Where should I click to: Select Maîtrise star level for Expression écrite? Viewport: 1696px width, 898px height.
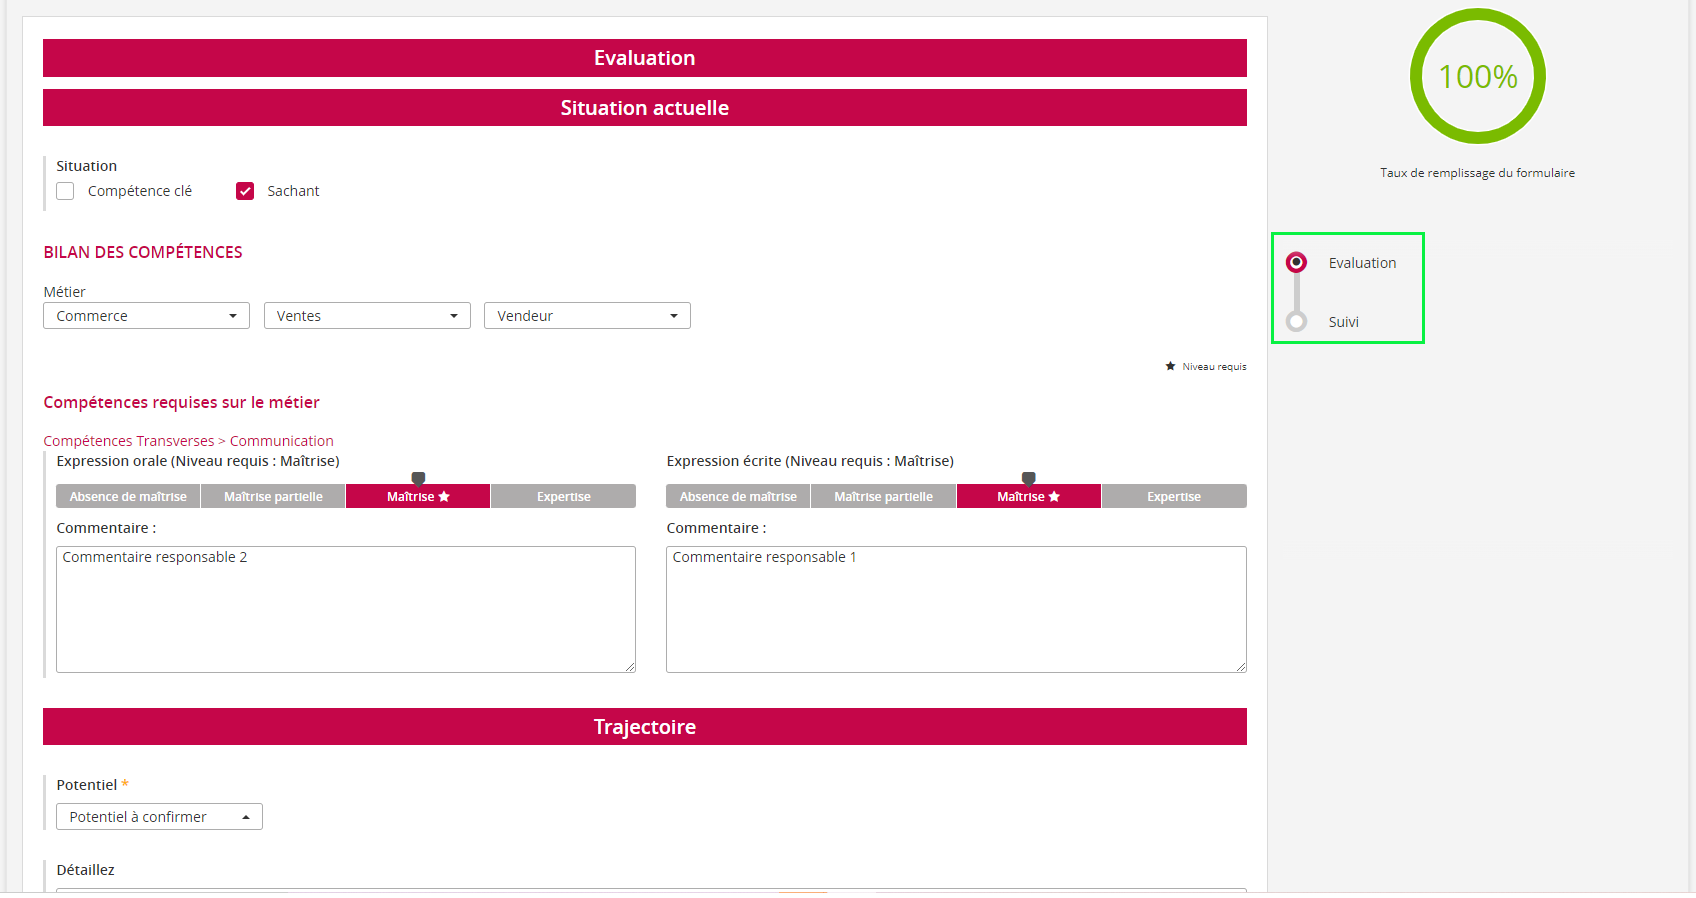(1028, 497)
